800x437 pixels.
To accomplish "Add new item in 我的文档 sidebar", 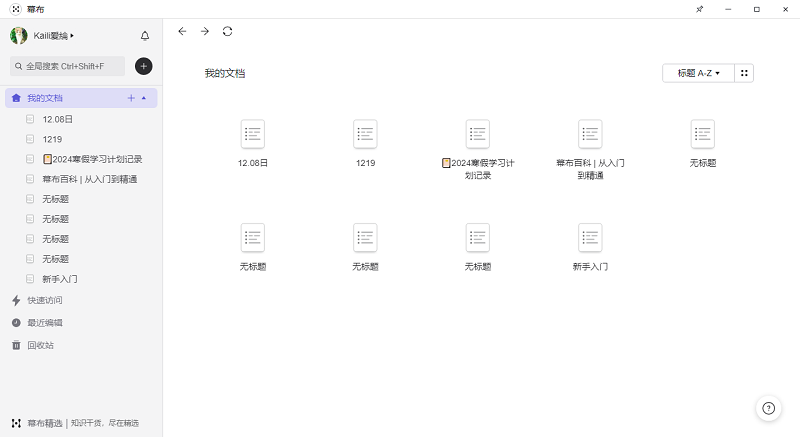I will (x=131, y=98).
